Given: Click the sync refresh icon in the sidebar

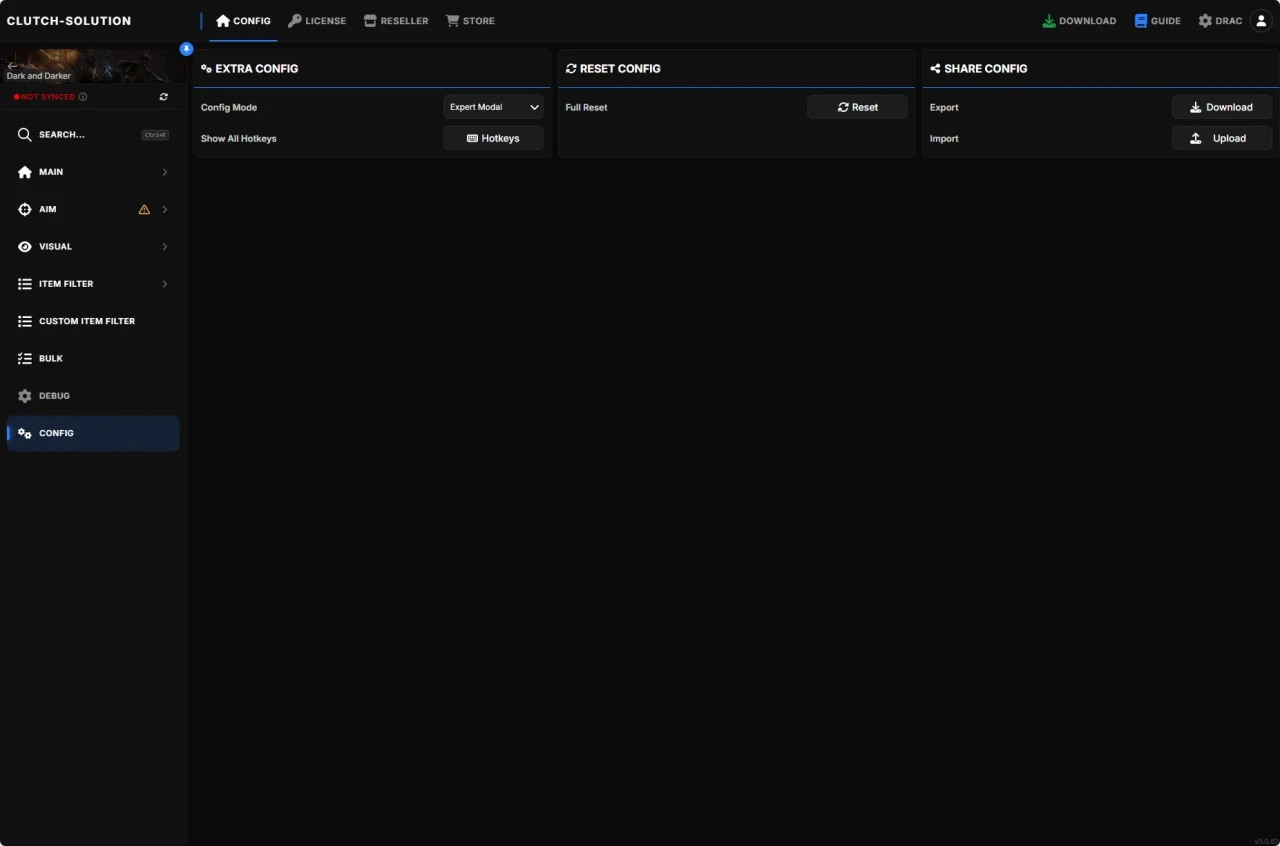Looking at the screenshot, I should 164,97.
